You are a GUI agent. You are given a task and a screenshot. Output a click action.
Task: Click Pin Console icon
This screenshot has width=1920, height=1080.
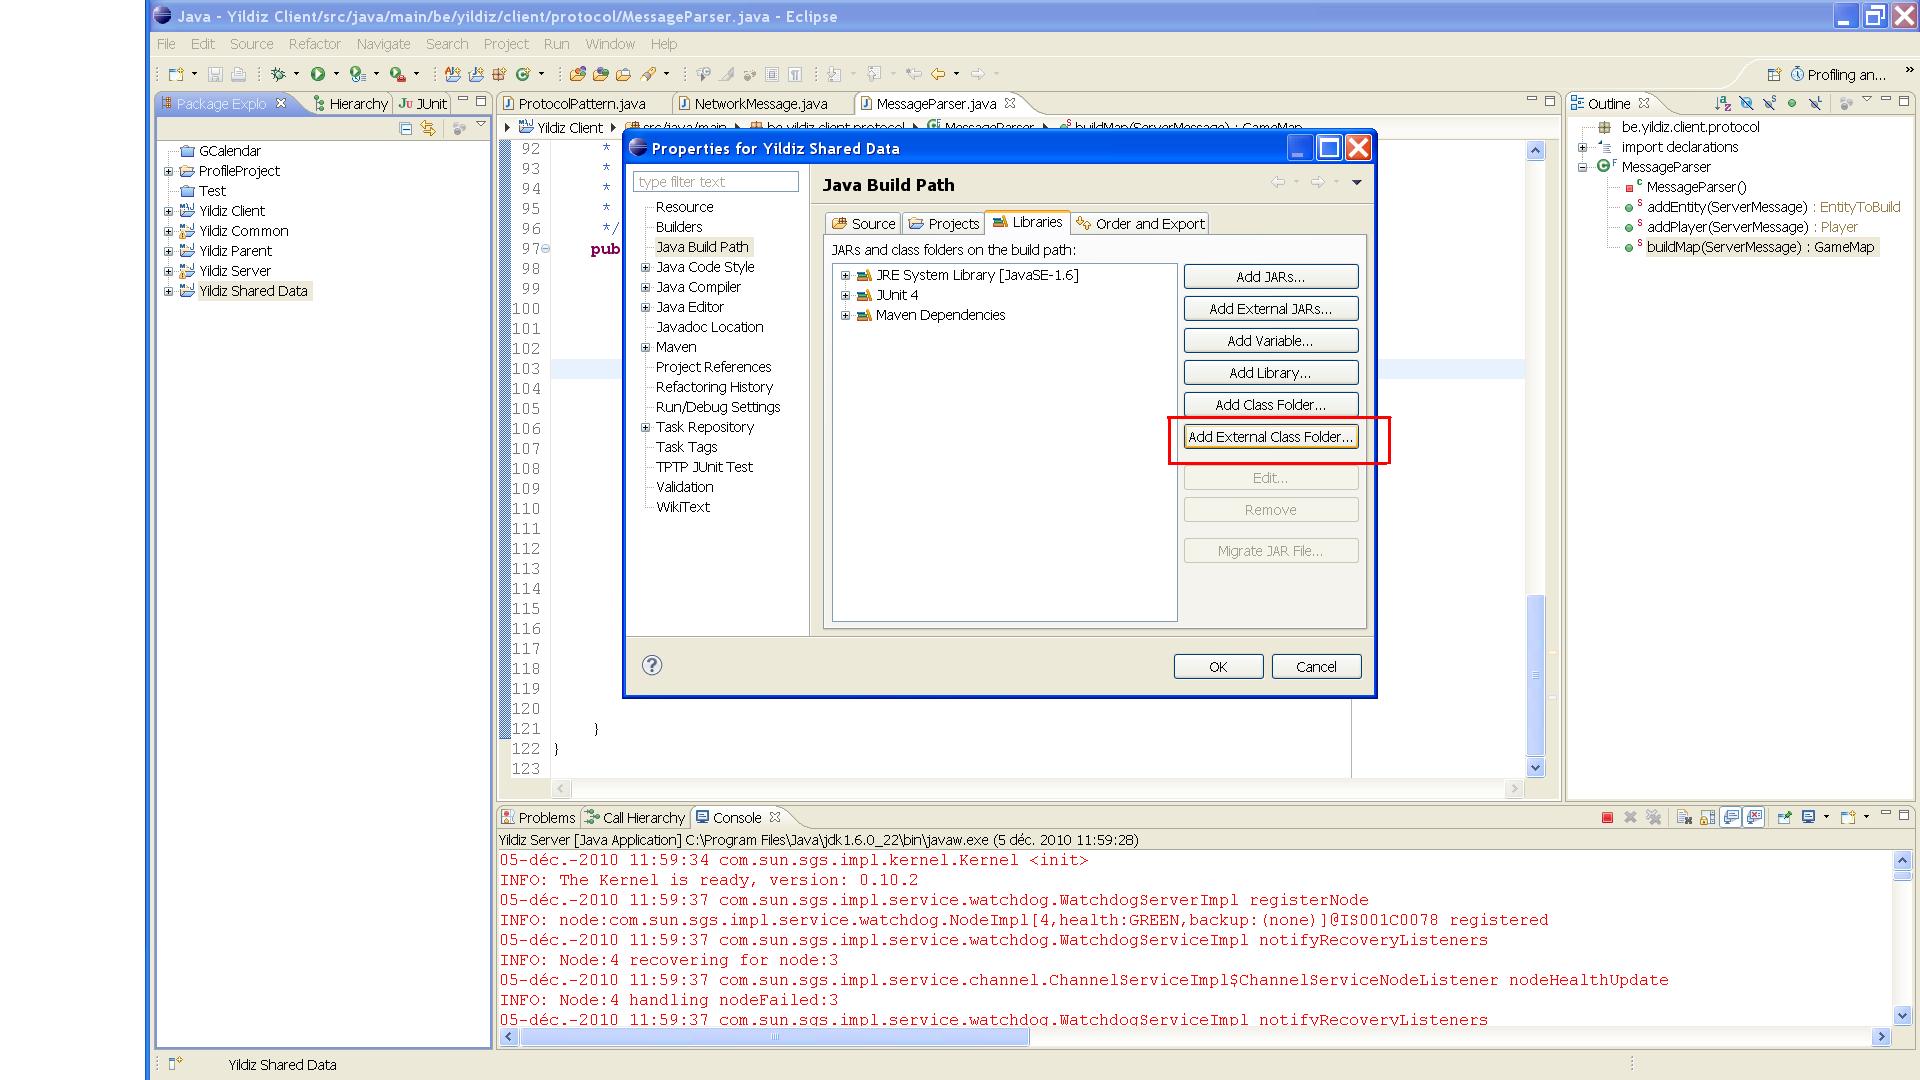click(1785, 818)
